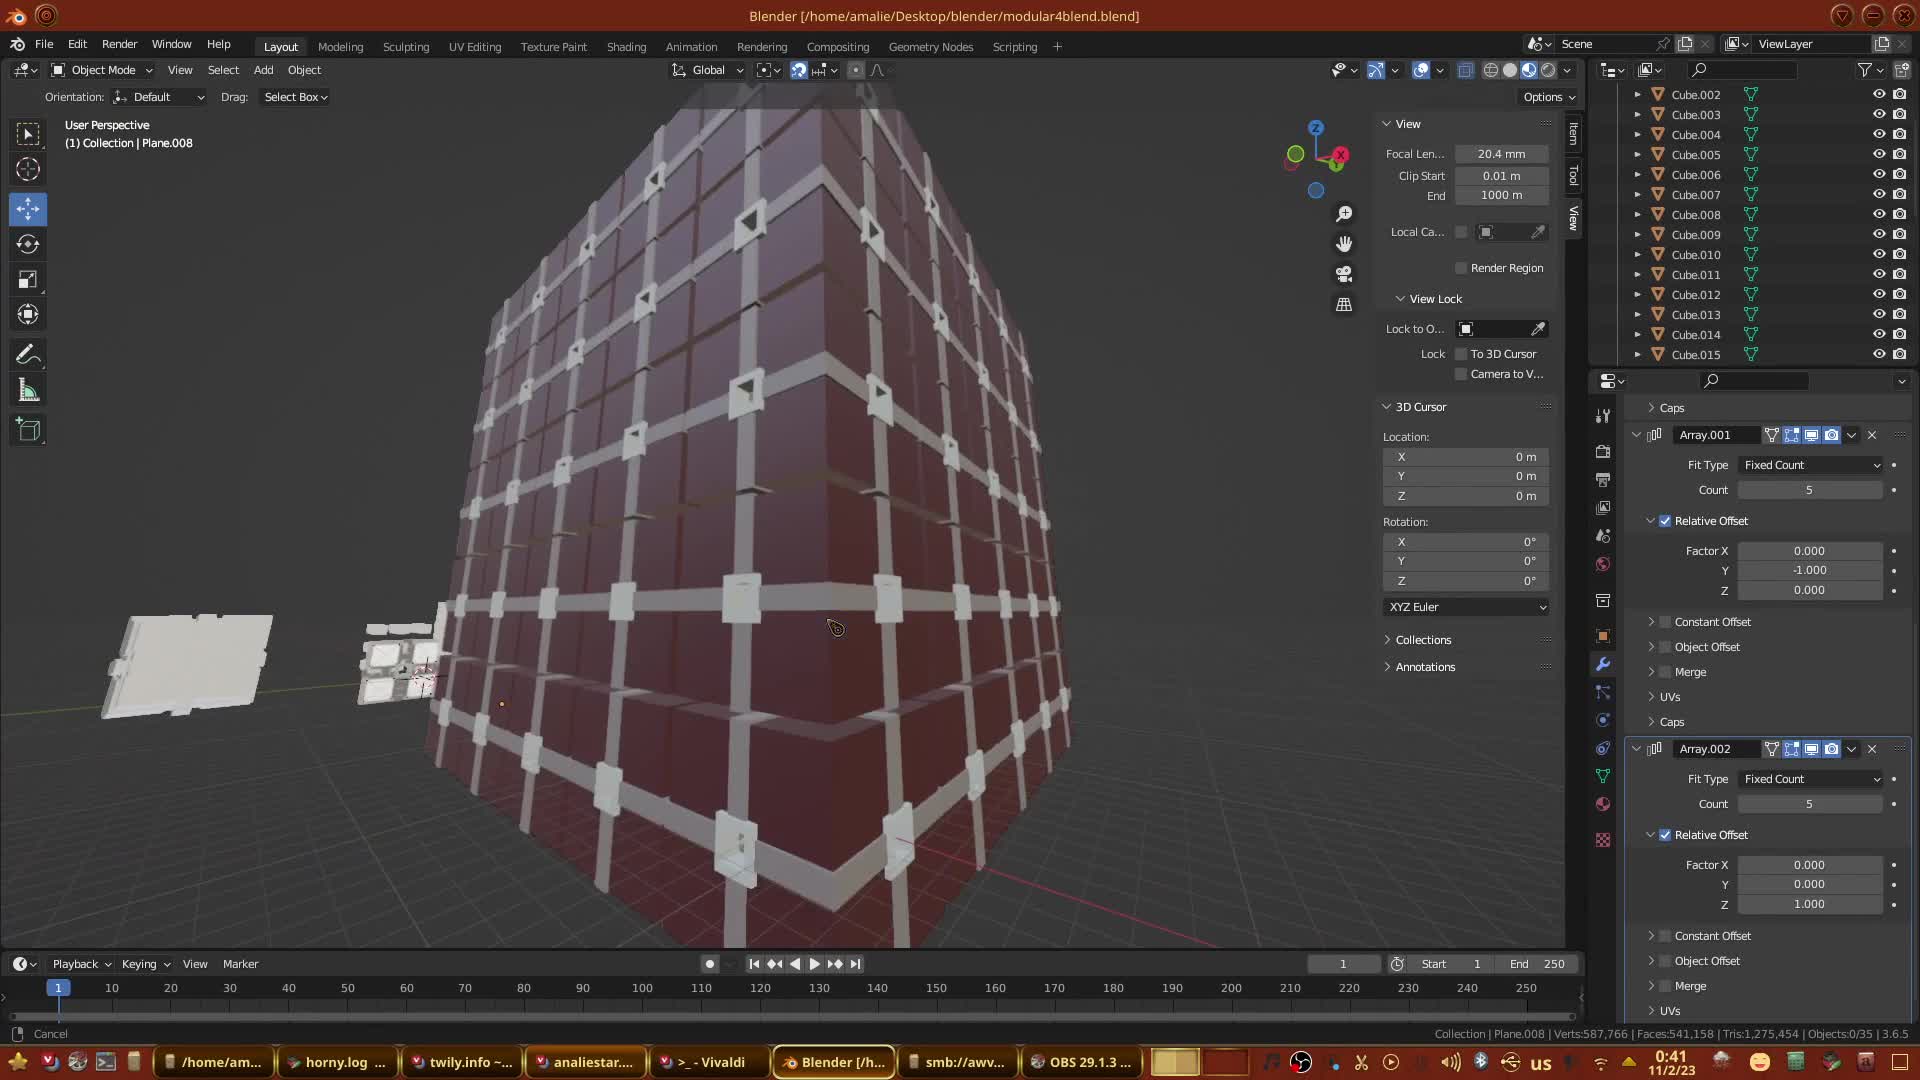Select the Scale tool
The width and height of the screenshot is (1920, 1080).
pos(28,280)
